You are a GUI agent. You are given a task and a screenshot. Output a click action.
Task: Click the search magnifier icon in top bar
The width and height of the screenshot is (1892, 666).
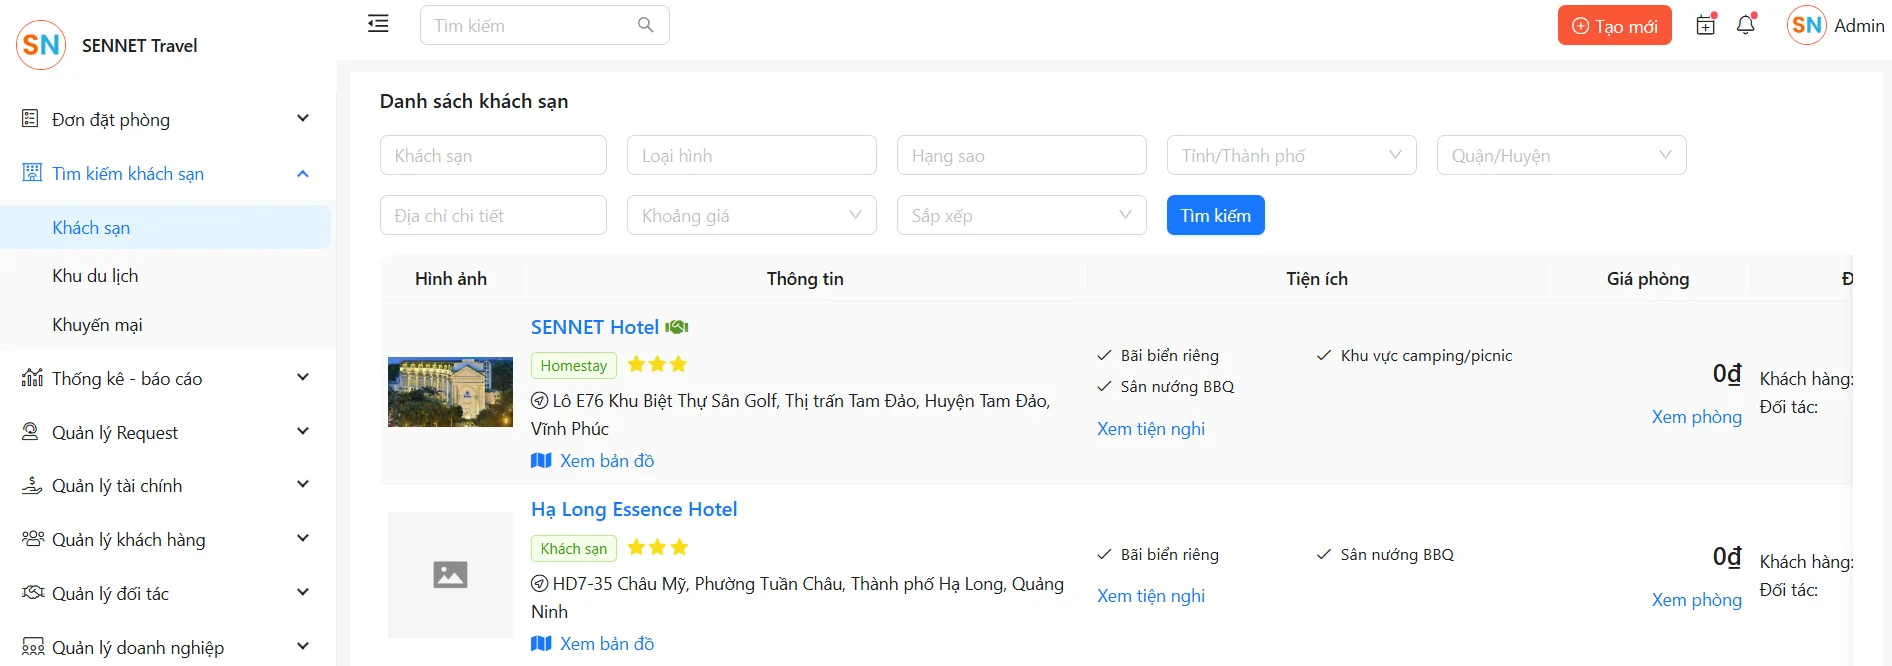(x=646, y=25)
